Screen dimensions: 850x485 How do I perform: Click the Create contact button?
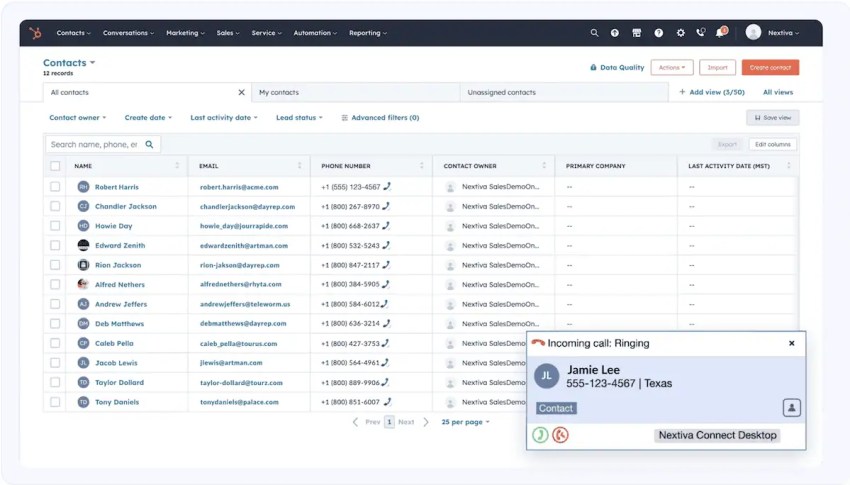click(x=770, y=67)
